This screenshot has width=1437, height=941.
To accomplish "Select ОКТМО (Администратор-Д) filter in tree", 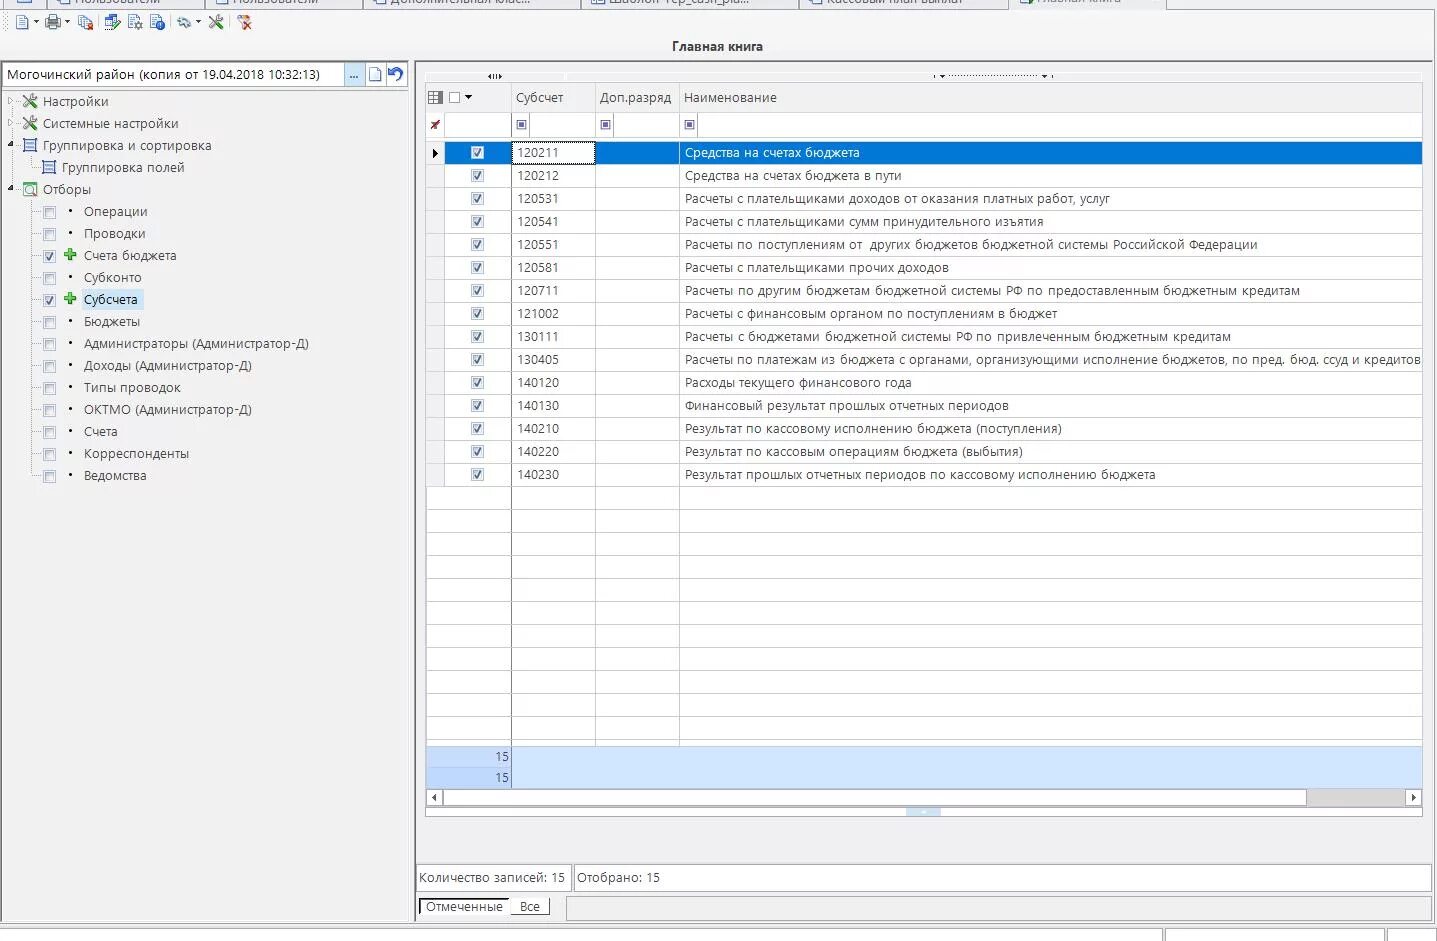I will point(168,410).
